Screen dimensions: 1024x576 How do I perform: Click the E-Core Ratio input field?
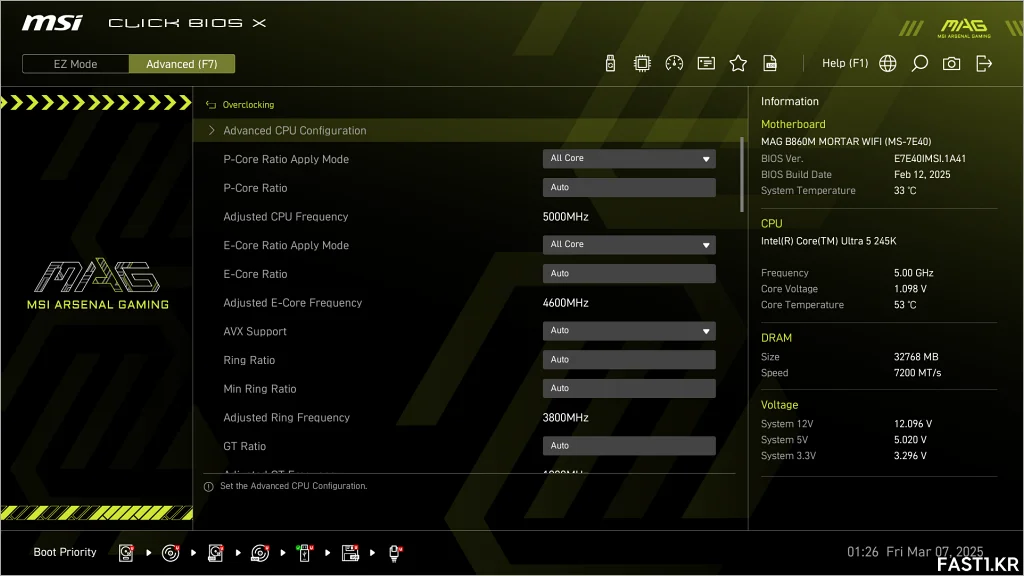click(x=629, y=274)
